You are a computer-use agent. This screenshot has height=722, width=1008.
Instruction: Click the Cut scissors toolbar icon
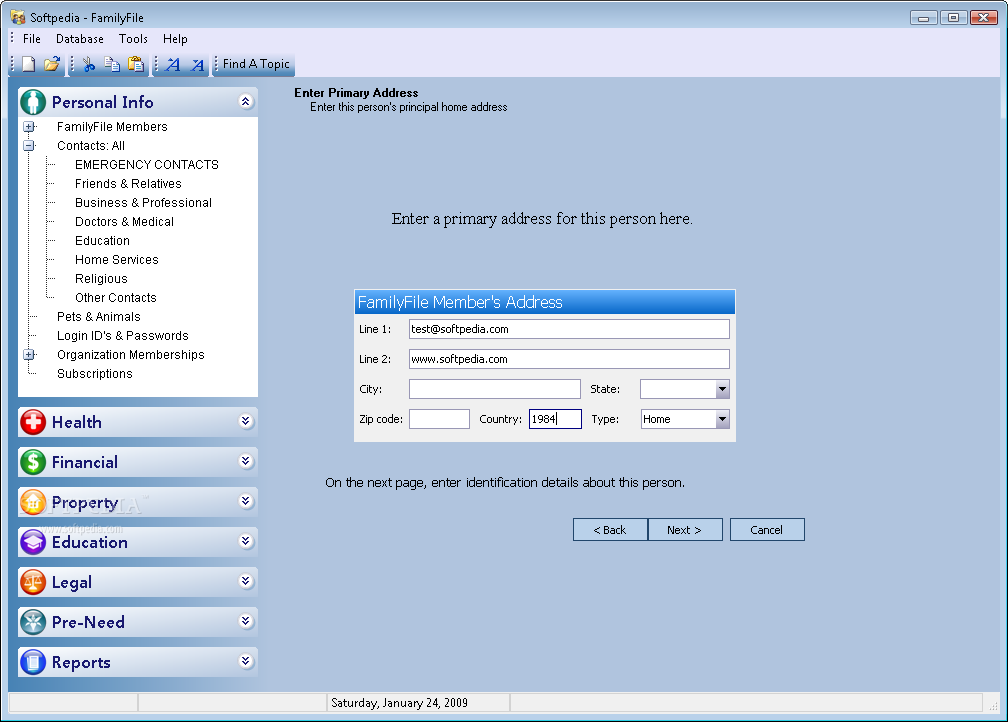point(89,64)
